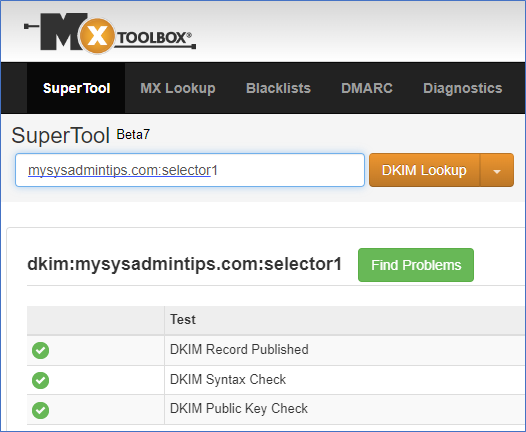Click the Find Problems button
The height and width of the screenshot is (432, 526).
coord(416,265)
